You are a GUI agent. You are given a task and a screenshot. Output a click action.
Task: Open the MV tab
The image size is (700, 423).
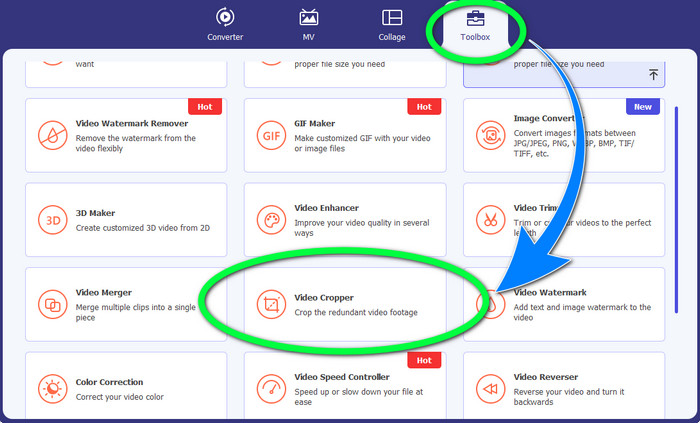pyautogui.click(x=309, y=24)
